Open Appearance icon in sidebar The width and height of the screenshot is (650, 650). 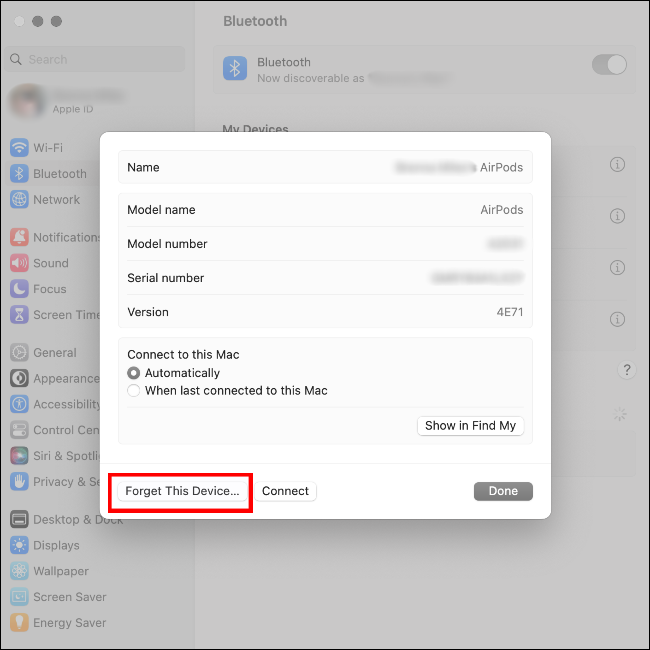[19, 378]
